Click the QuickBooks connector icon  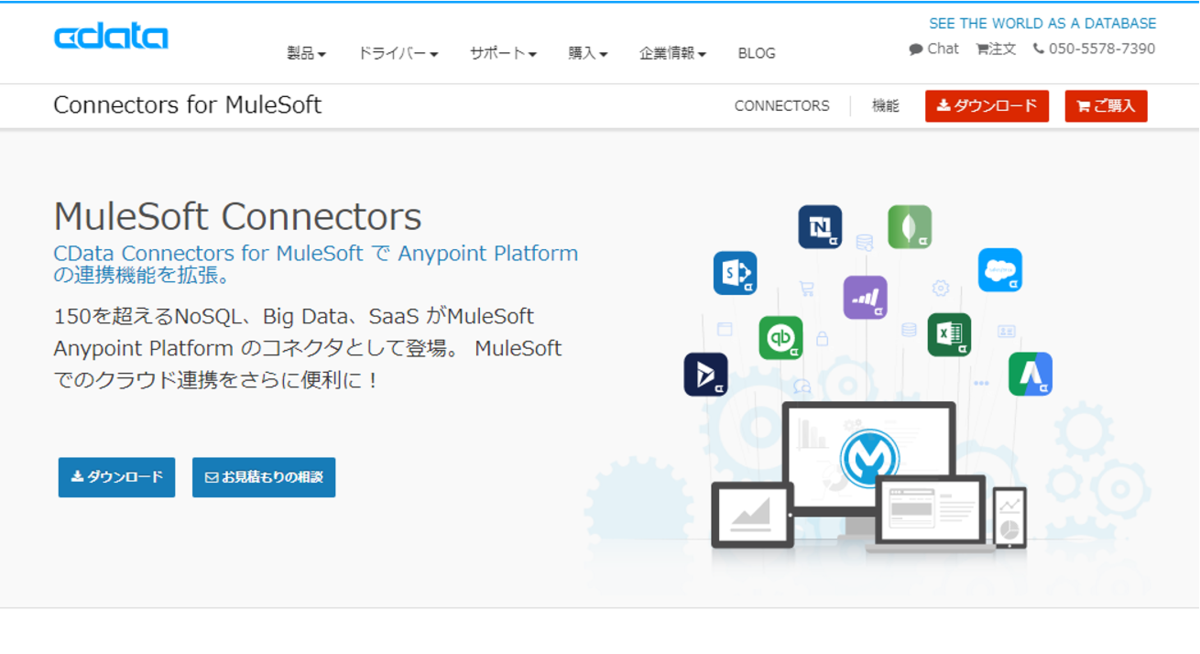tap(780, 337)
